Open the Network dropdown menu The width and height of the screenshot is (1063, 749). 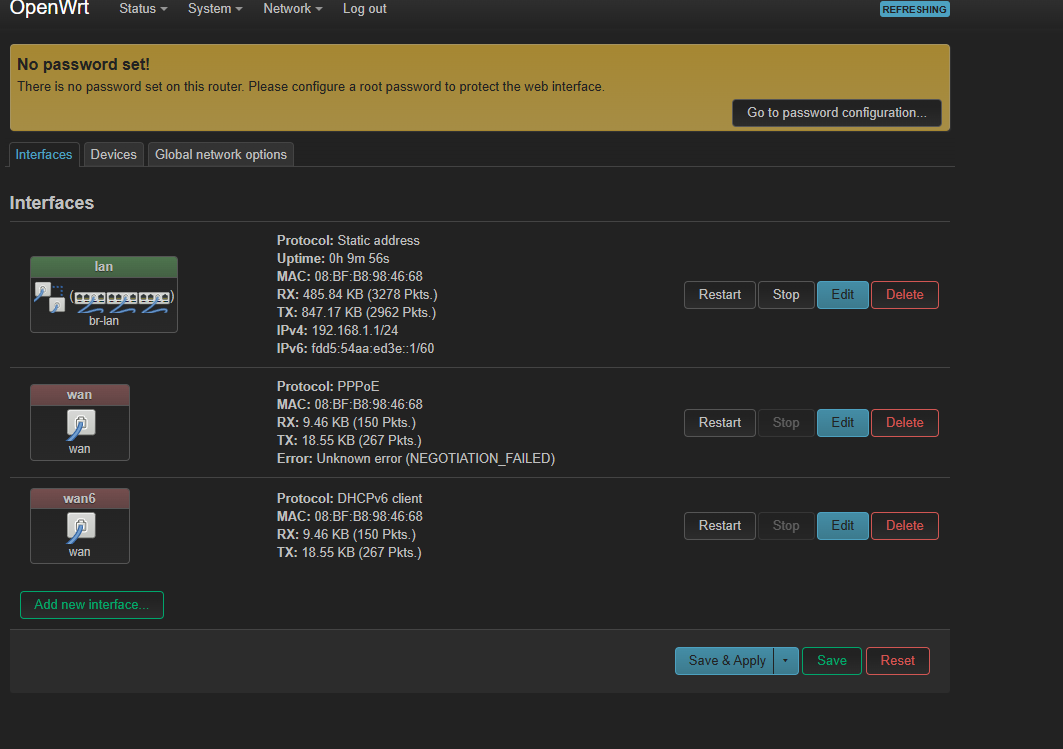coord(292,9)
